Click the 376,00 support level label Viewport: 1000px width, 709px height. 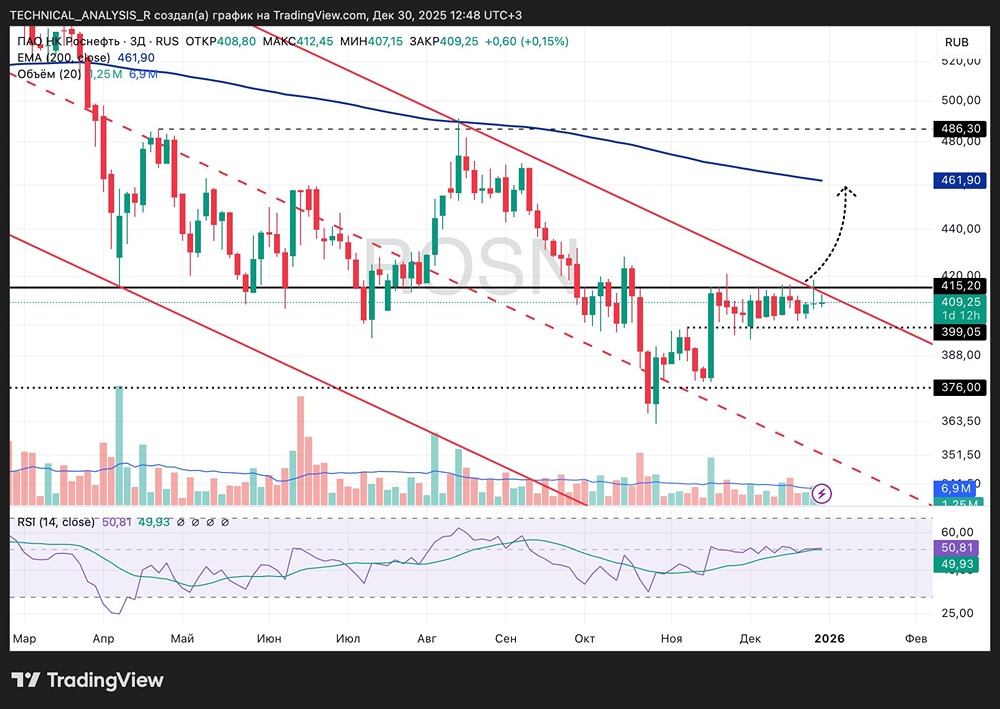click(960, 388)
